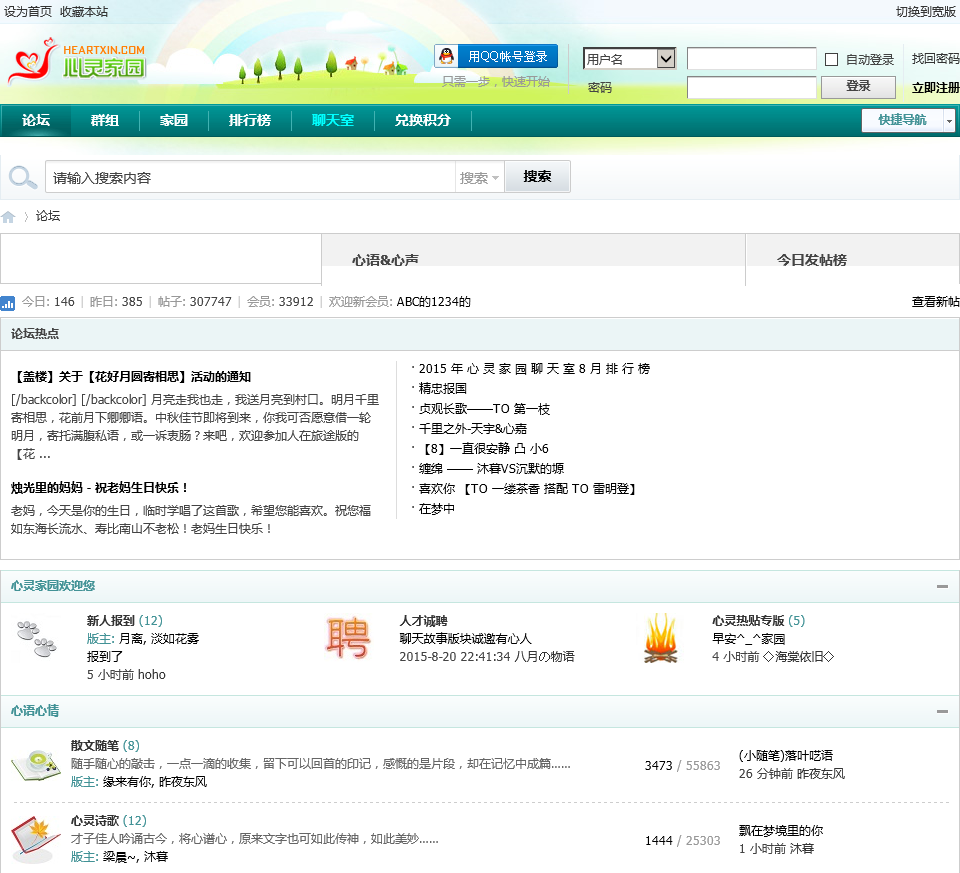The height and width of the screenshot is (873, 960).
Task: Open the 新人报到 paw prints forum icon
Action: point(37,639)
